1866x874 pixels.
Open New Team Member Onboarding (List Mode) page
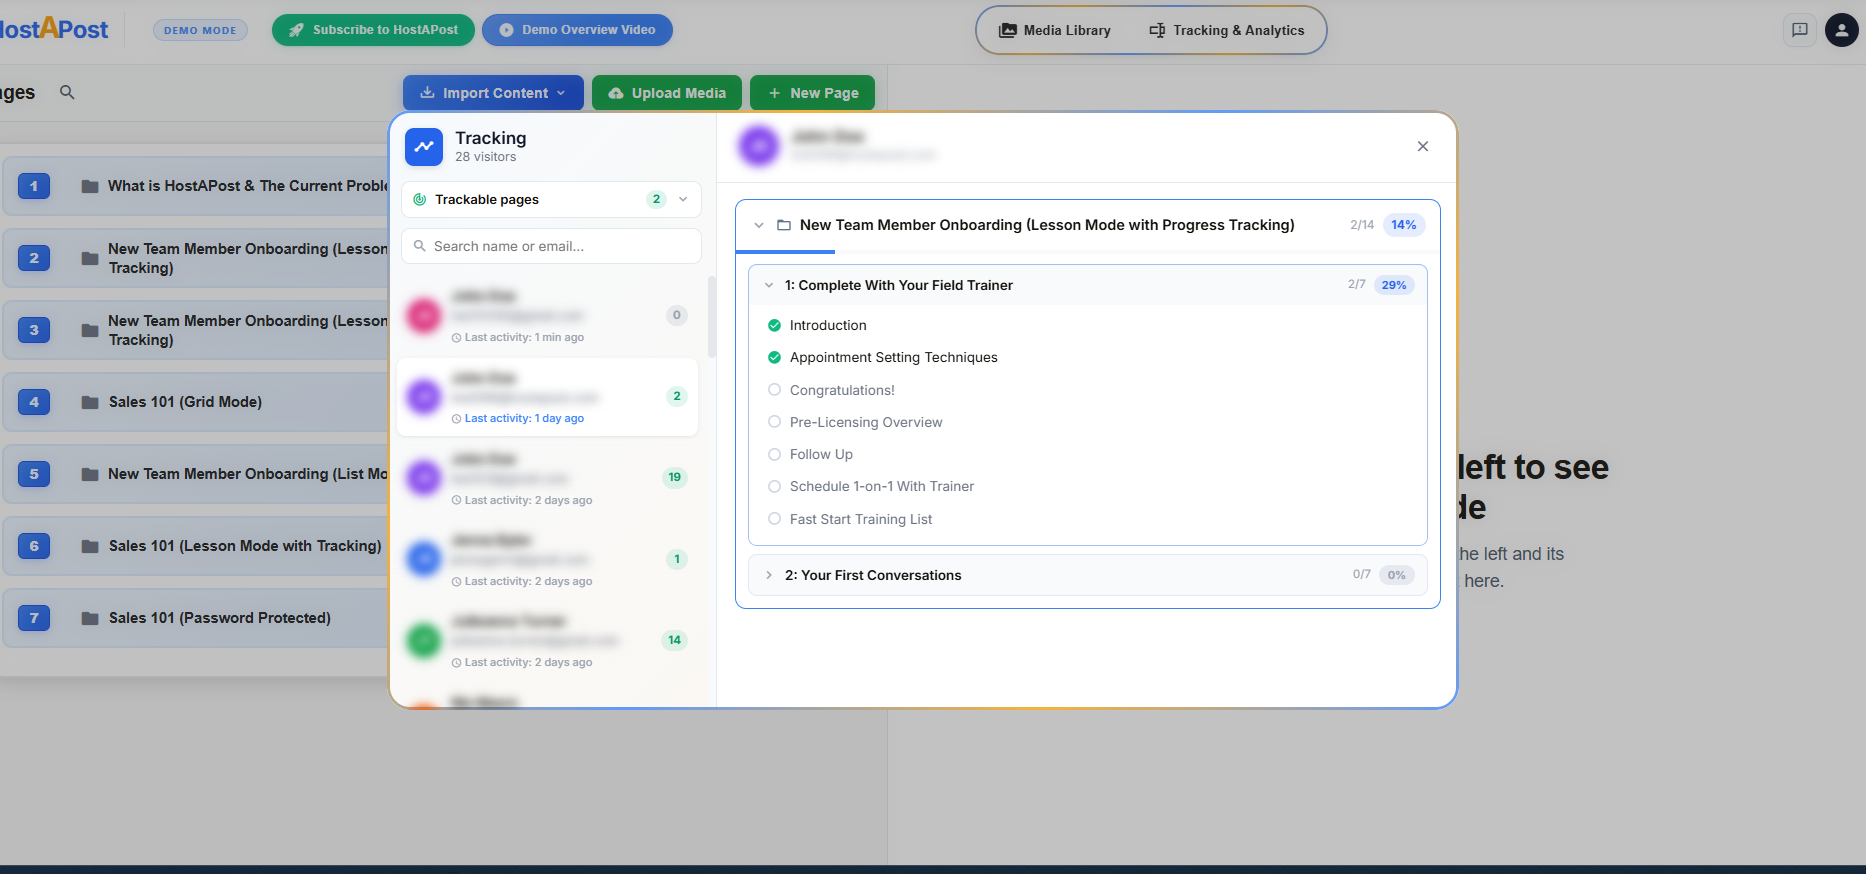195,474
